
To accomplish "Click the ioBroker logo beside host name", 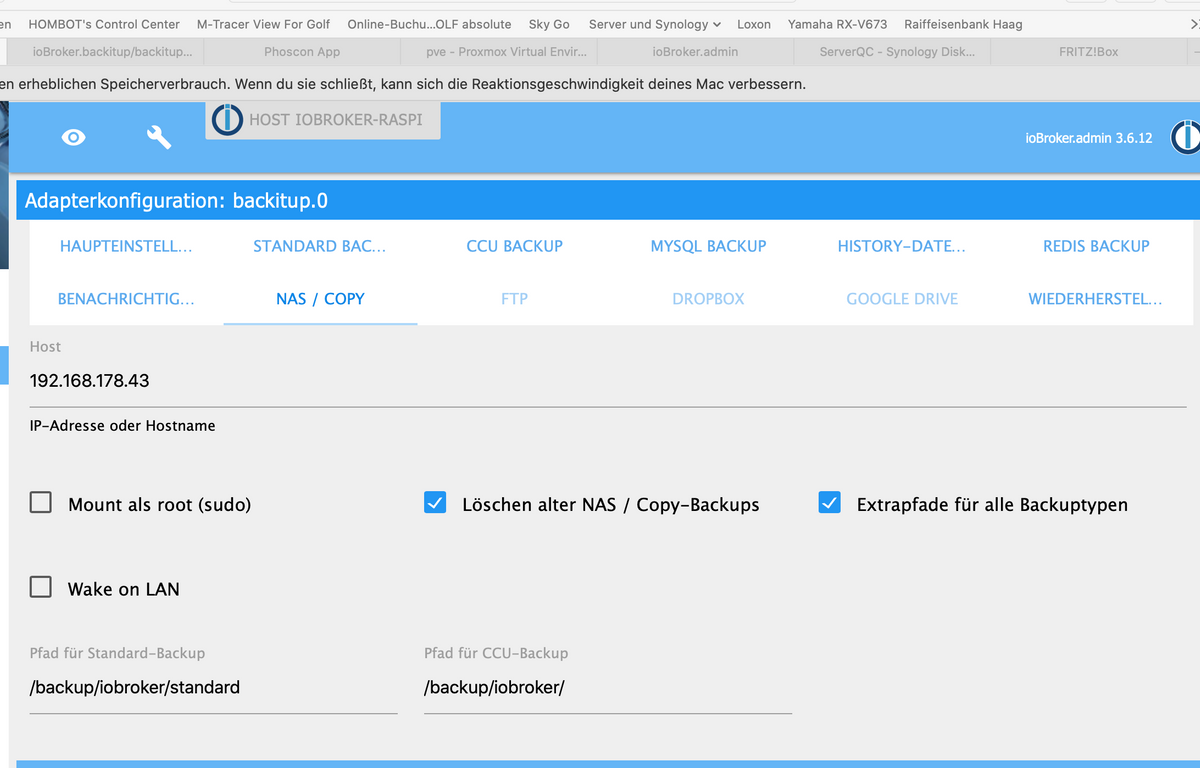I will coord(227,120).
